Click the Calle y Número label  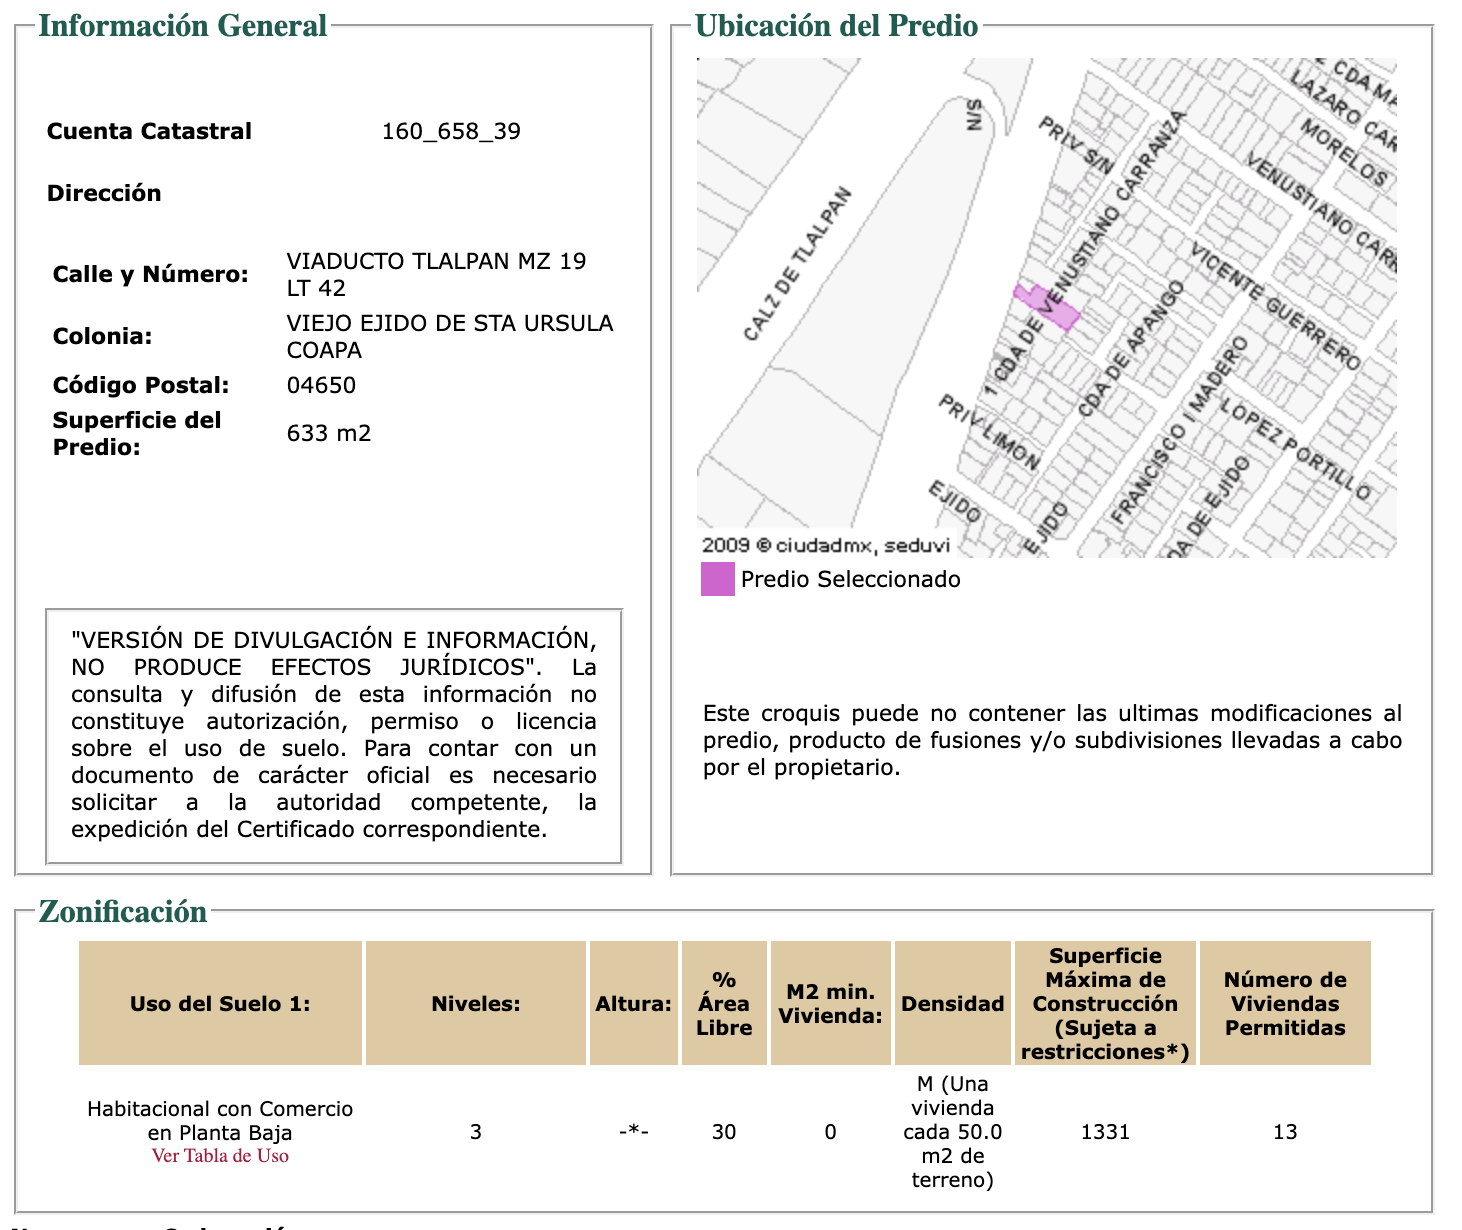tap(151, 275)
